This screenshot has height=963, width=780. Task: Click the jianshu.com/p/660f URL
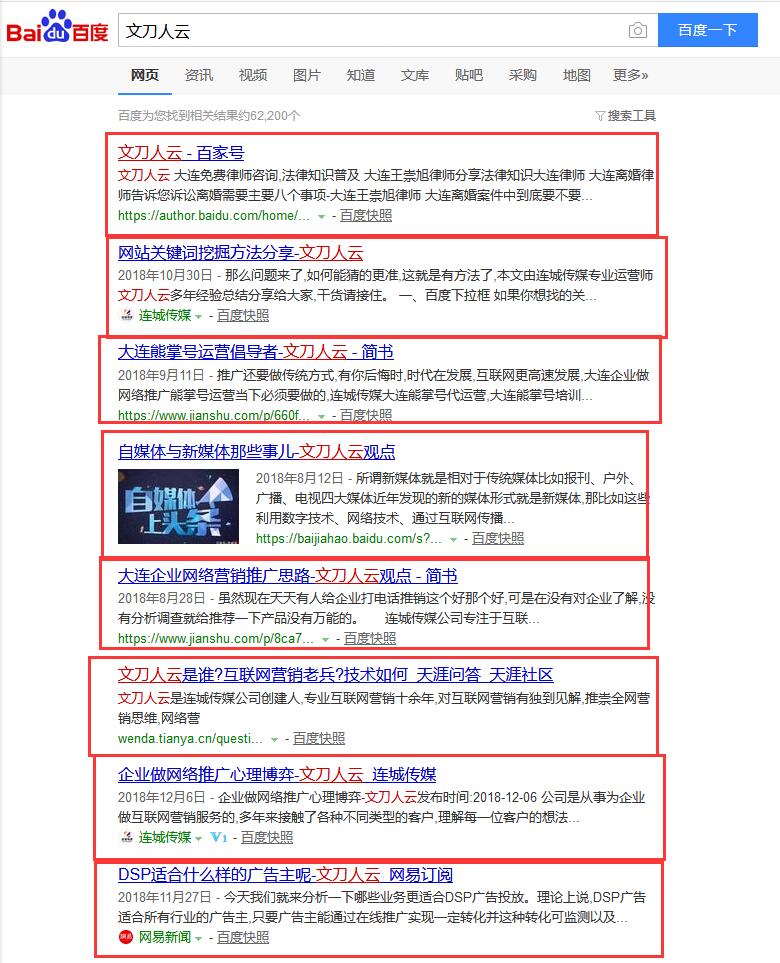(214, 416)
